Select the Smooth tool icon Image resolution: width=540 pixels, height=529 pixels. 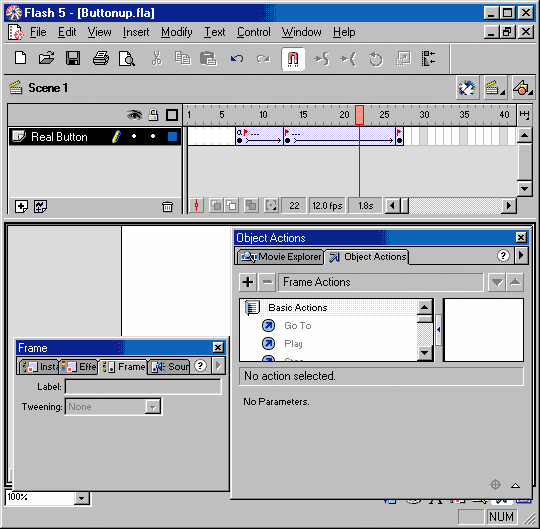coord(322,59)
